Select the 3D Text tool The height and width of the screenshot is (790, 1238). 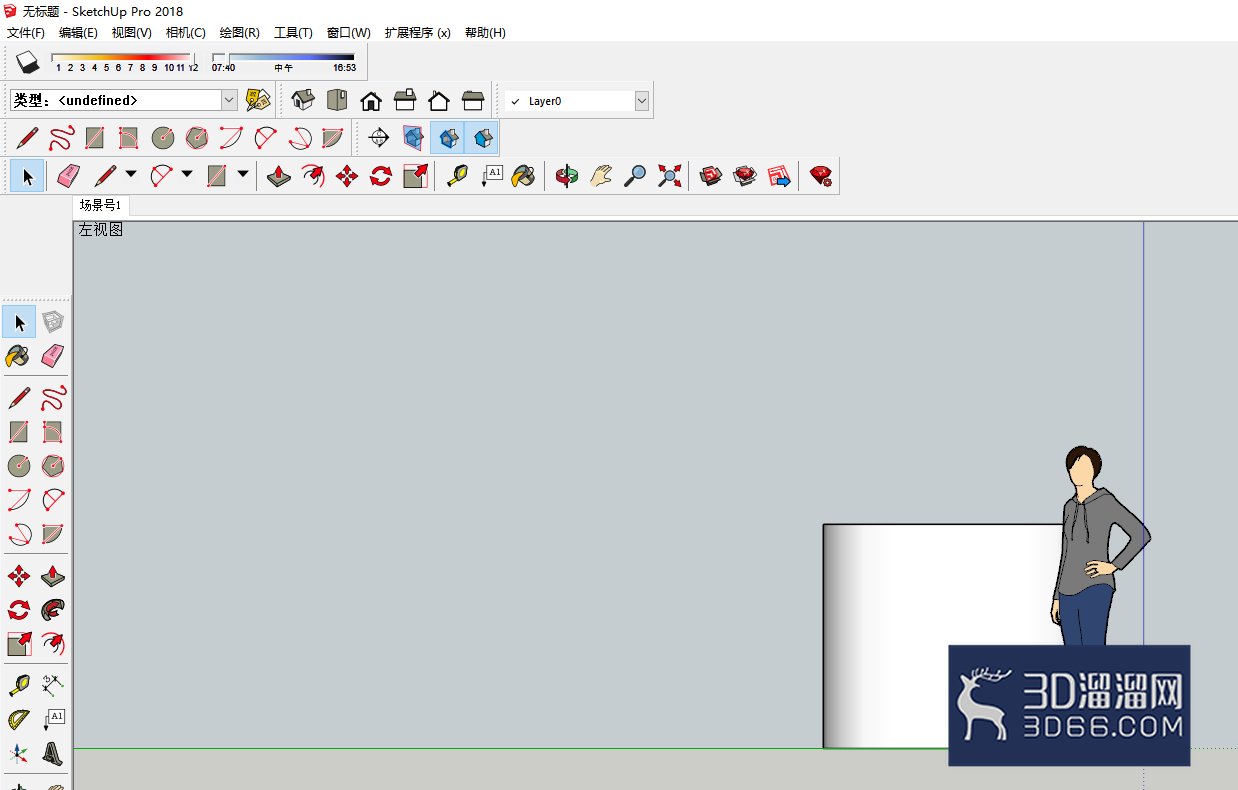click(53, 754)
